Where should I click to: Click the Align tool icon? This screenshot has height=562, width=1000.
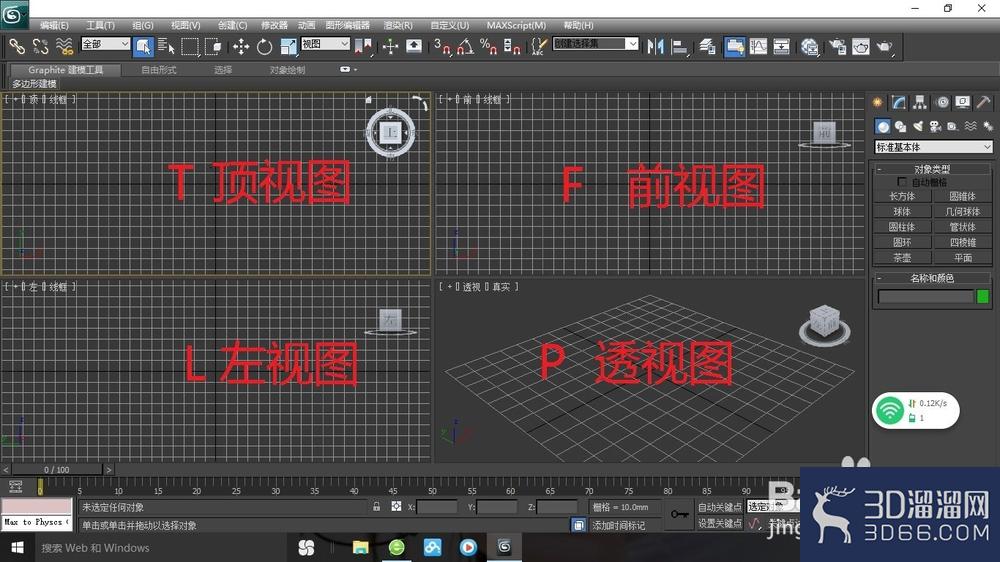click(x=680, y=46)
